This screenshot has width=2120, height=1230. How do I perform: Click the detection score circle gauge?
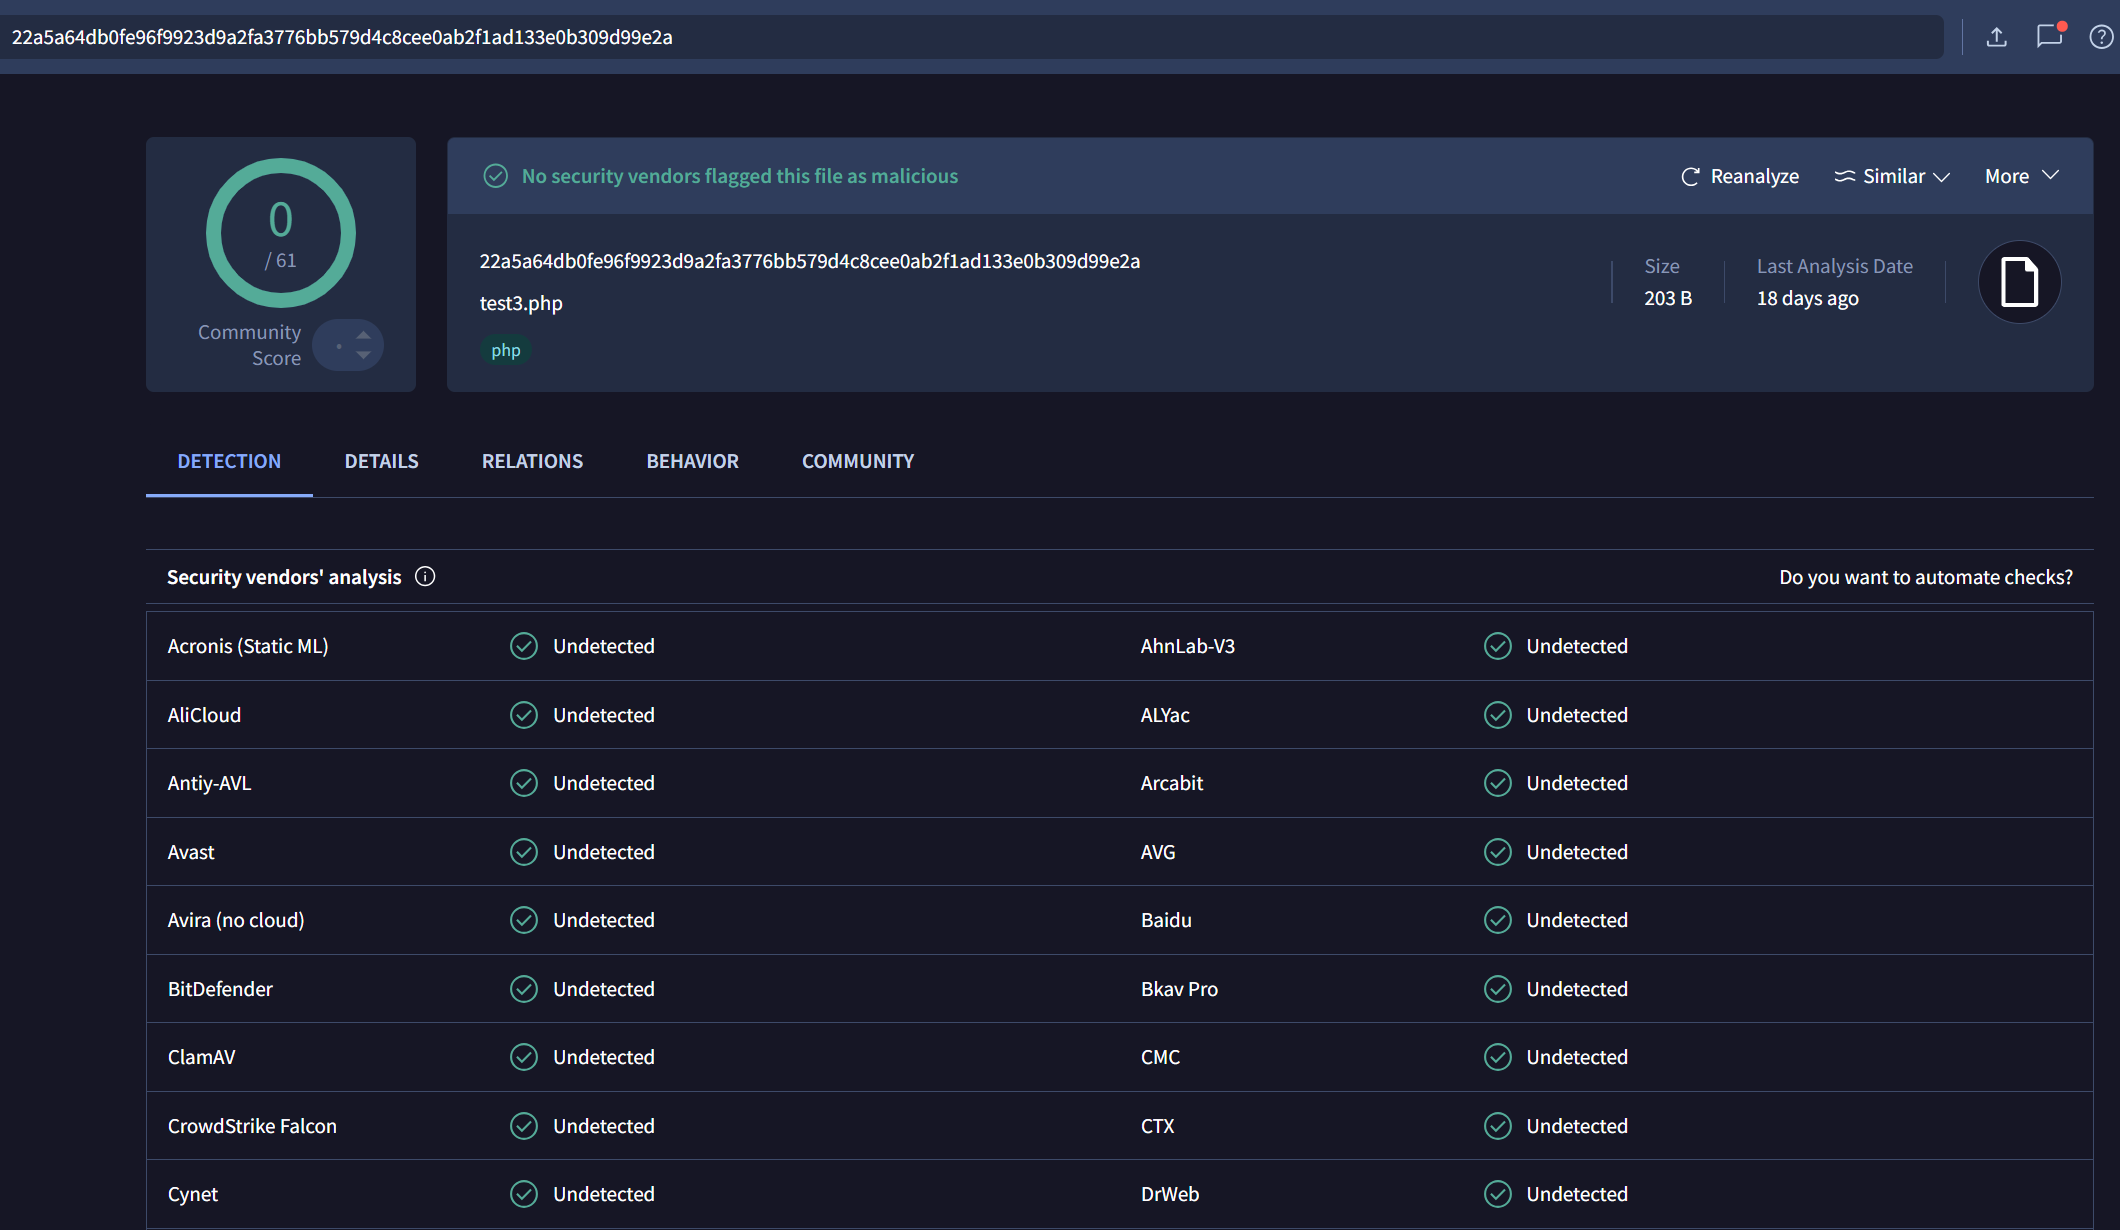tap(281, 233)
